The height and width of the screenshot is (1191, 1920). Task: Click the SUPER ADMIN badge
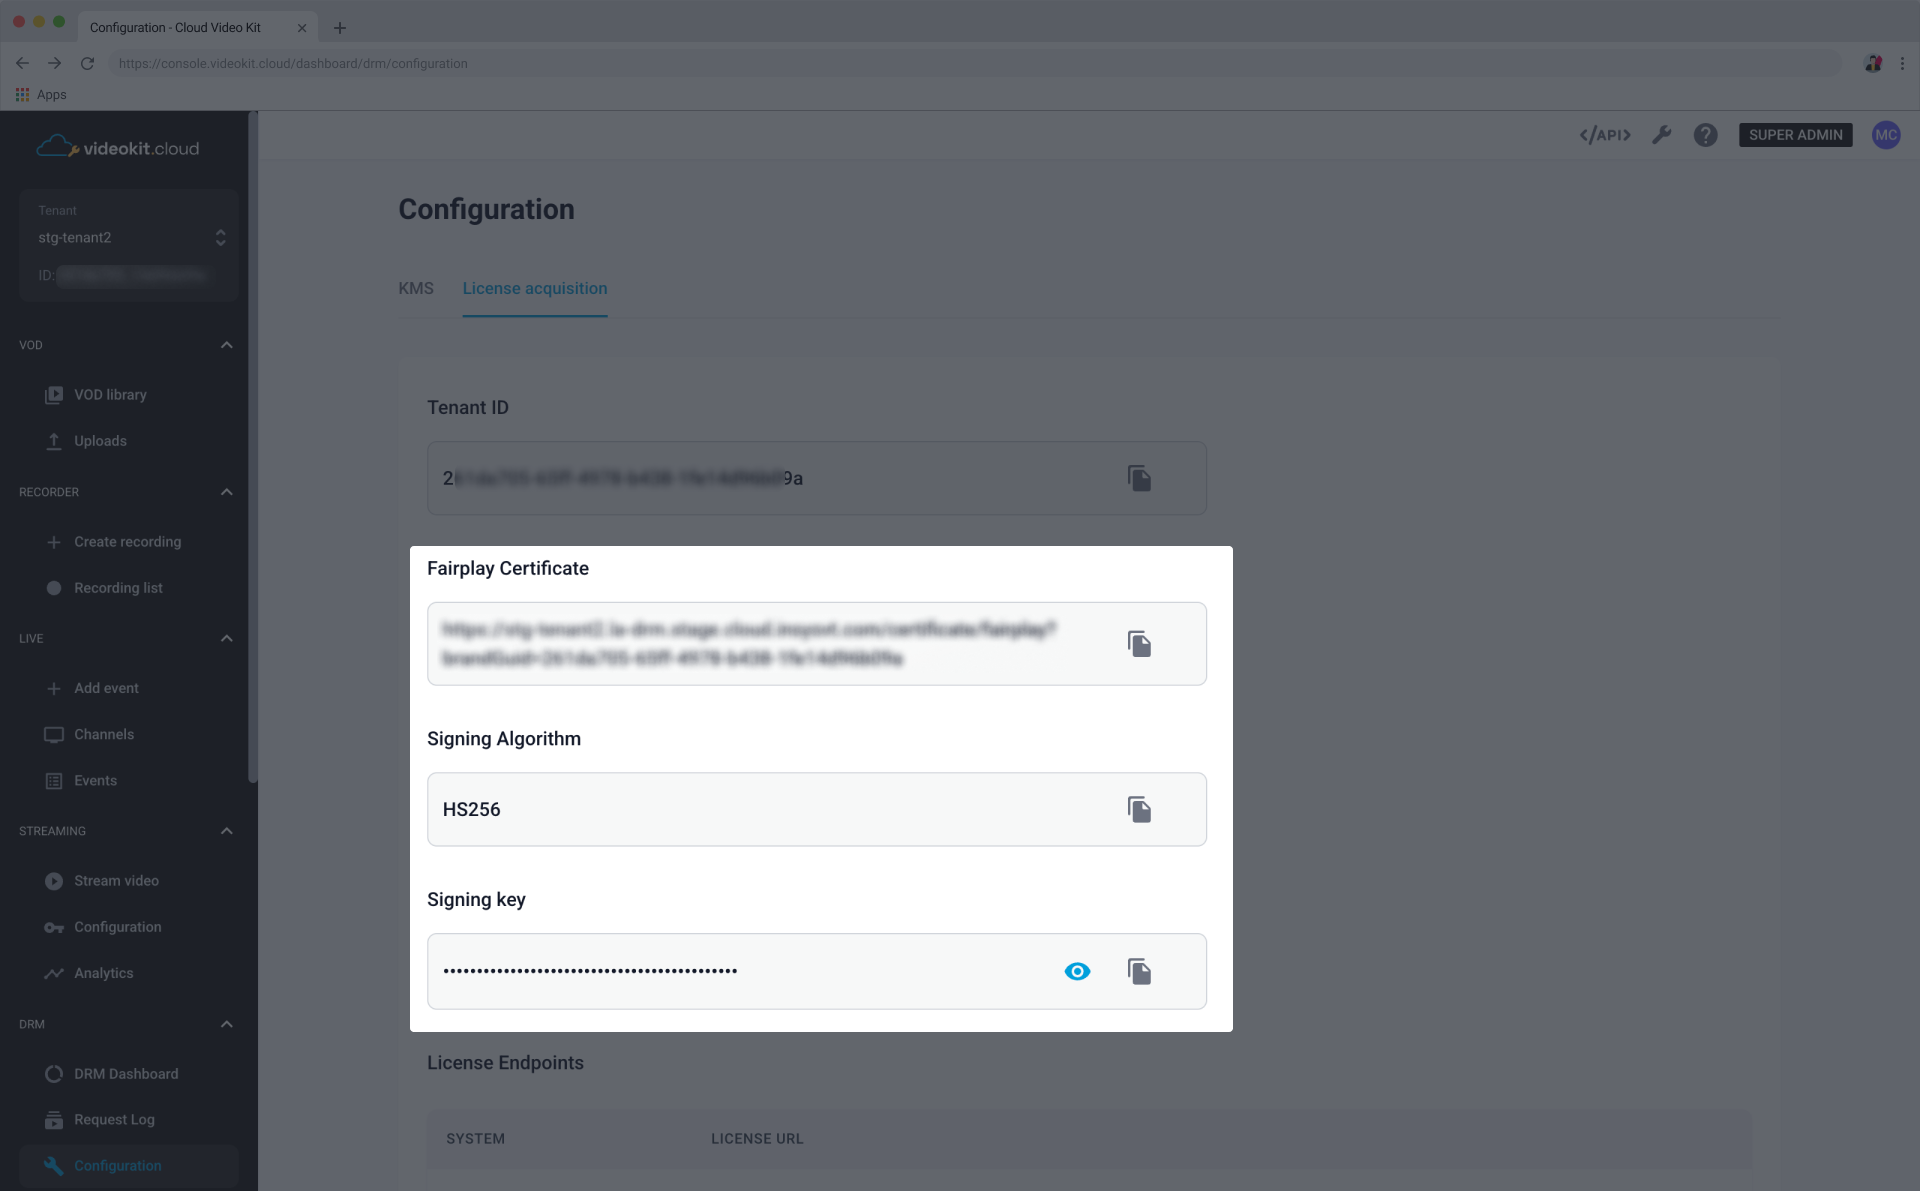[1795, 134]
